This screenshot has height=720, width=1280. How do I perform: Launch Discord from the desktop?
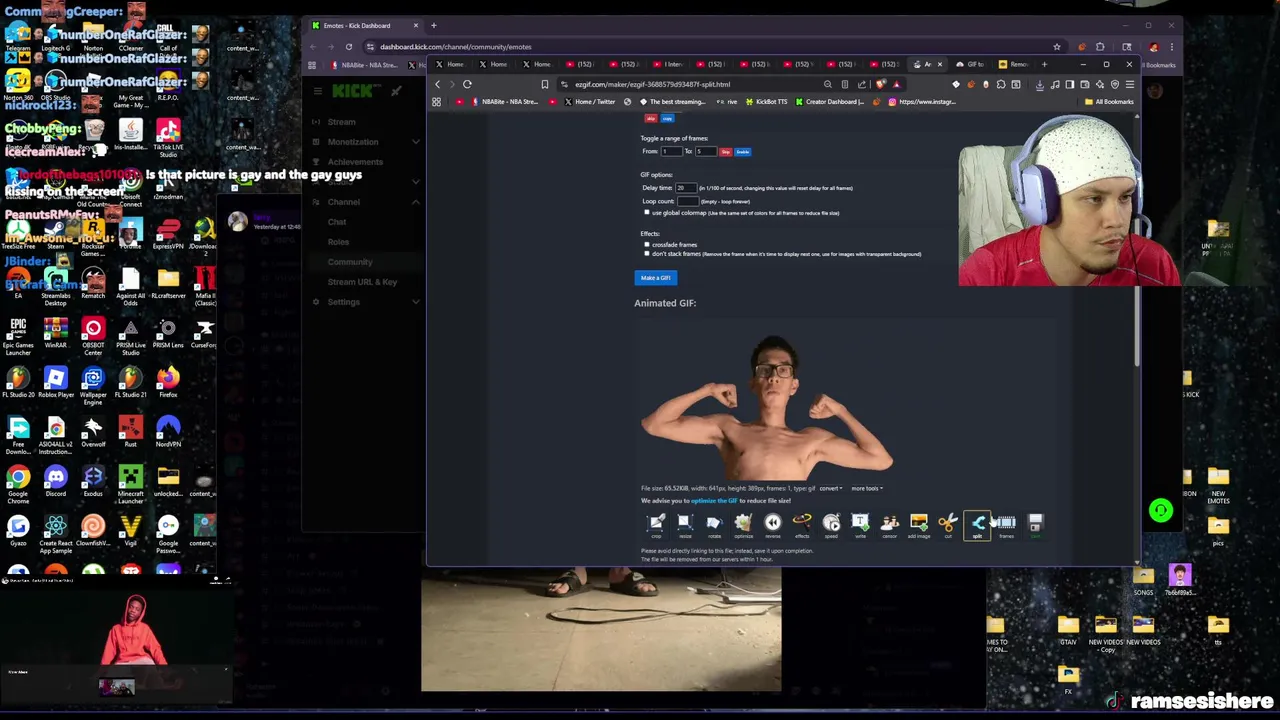click(55, 480)
